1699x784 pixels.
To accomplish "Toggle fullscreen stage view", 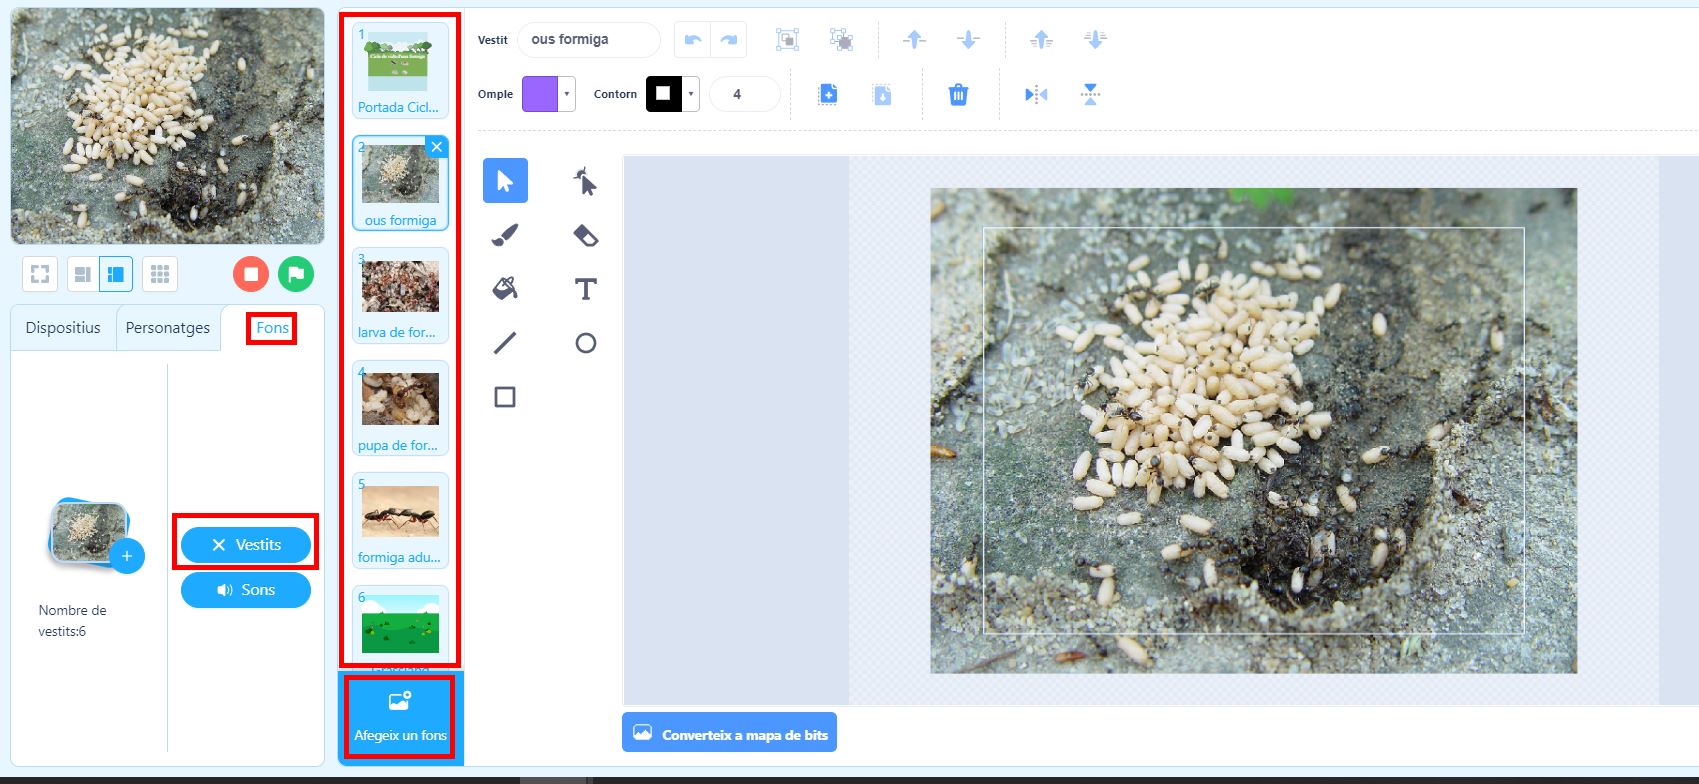I will 40,274.
